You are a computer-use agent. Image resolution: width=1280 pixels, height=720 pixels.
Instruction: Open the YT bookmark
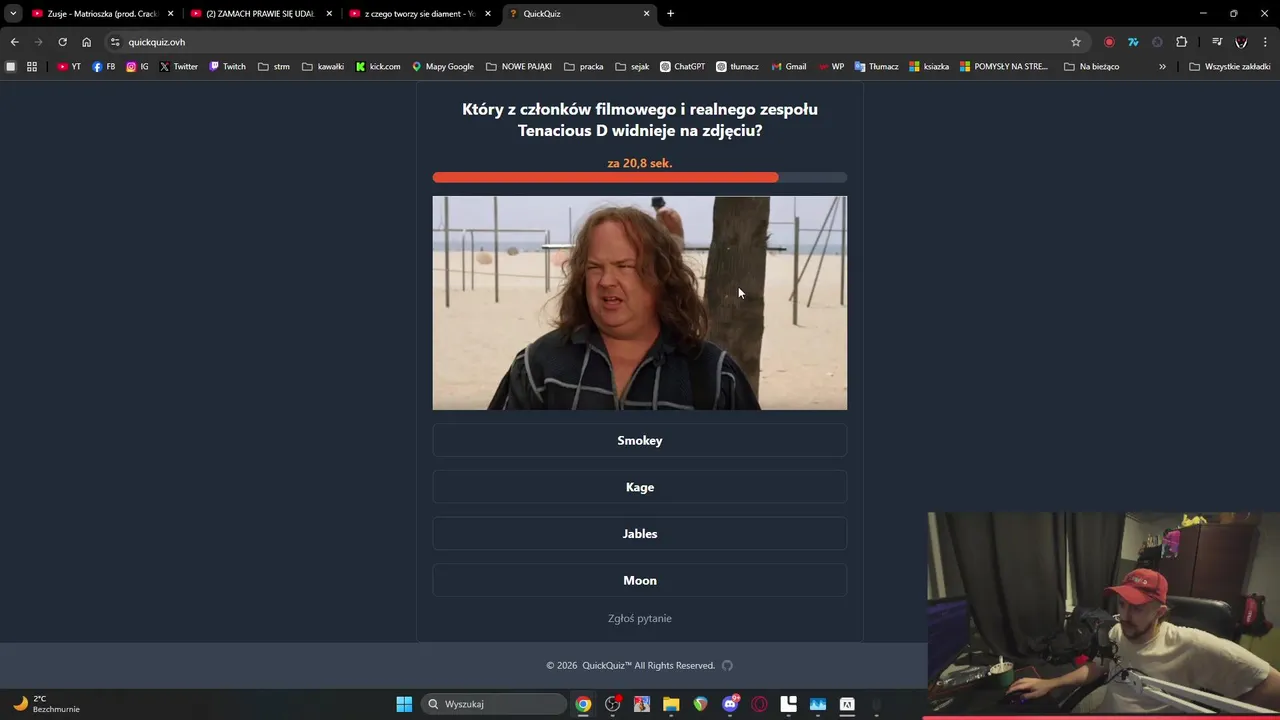coord(69,67)
